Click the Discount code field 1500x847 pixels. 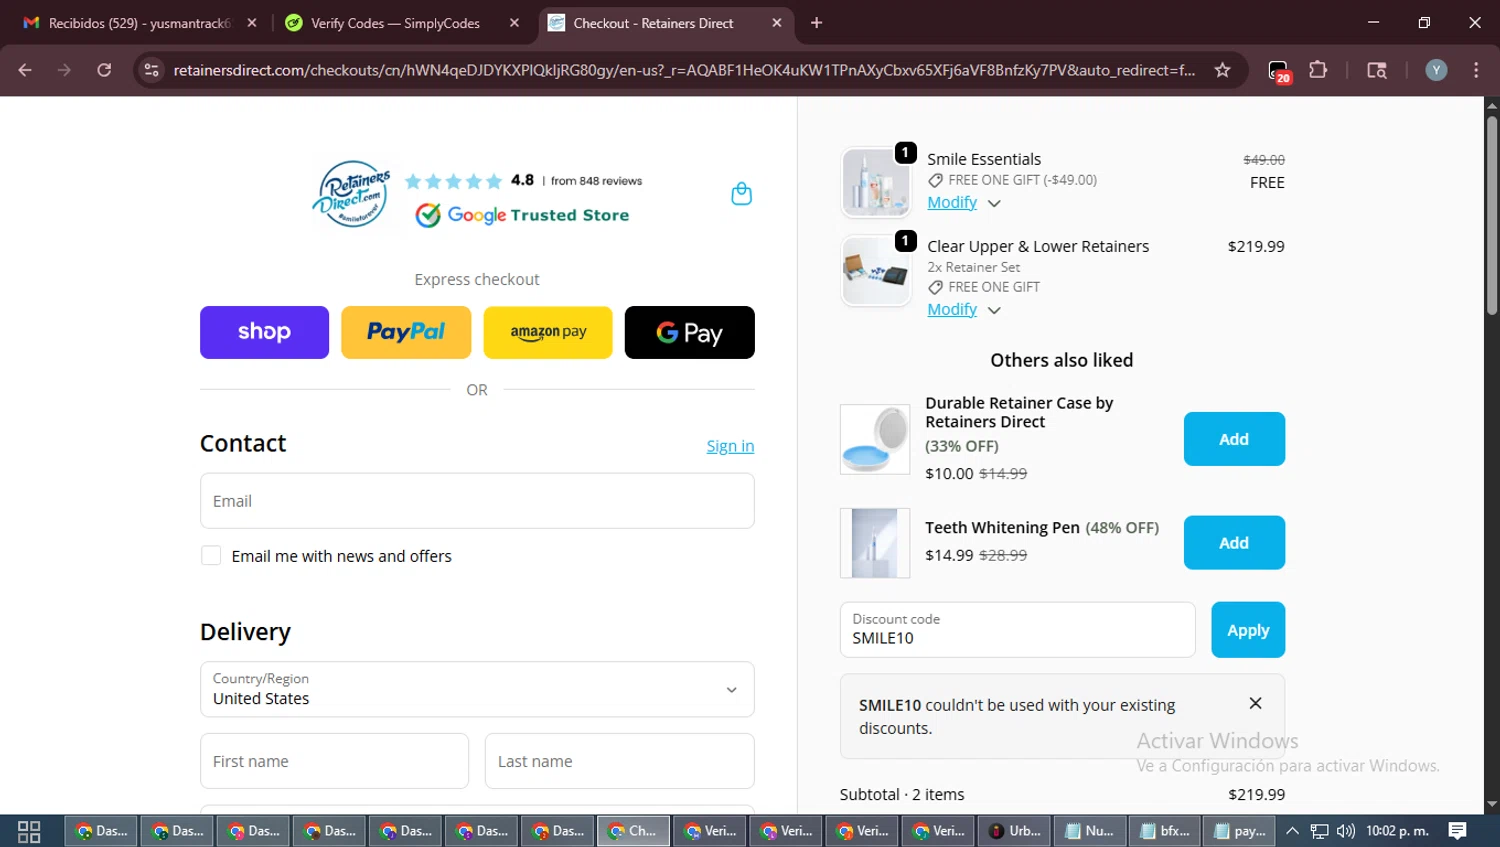[x=1017, y=630]
